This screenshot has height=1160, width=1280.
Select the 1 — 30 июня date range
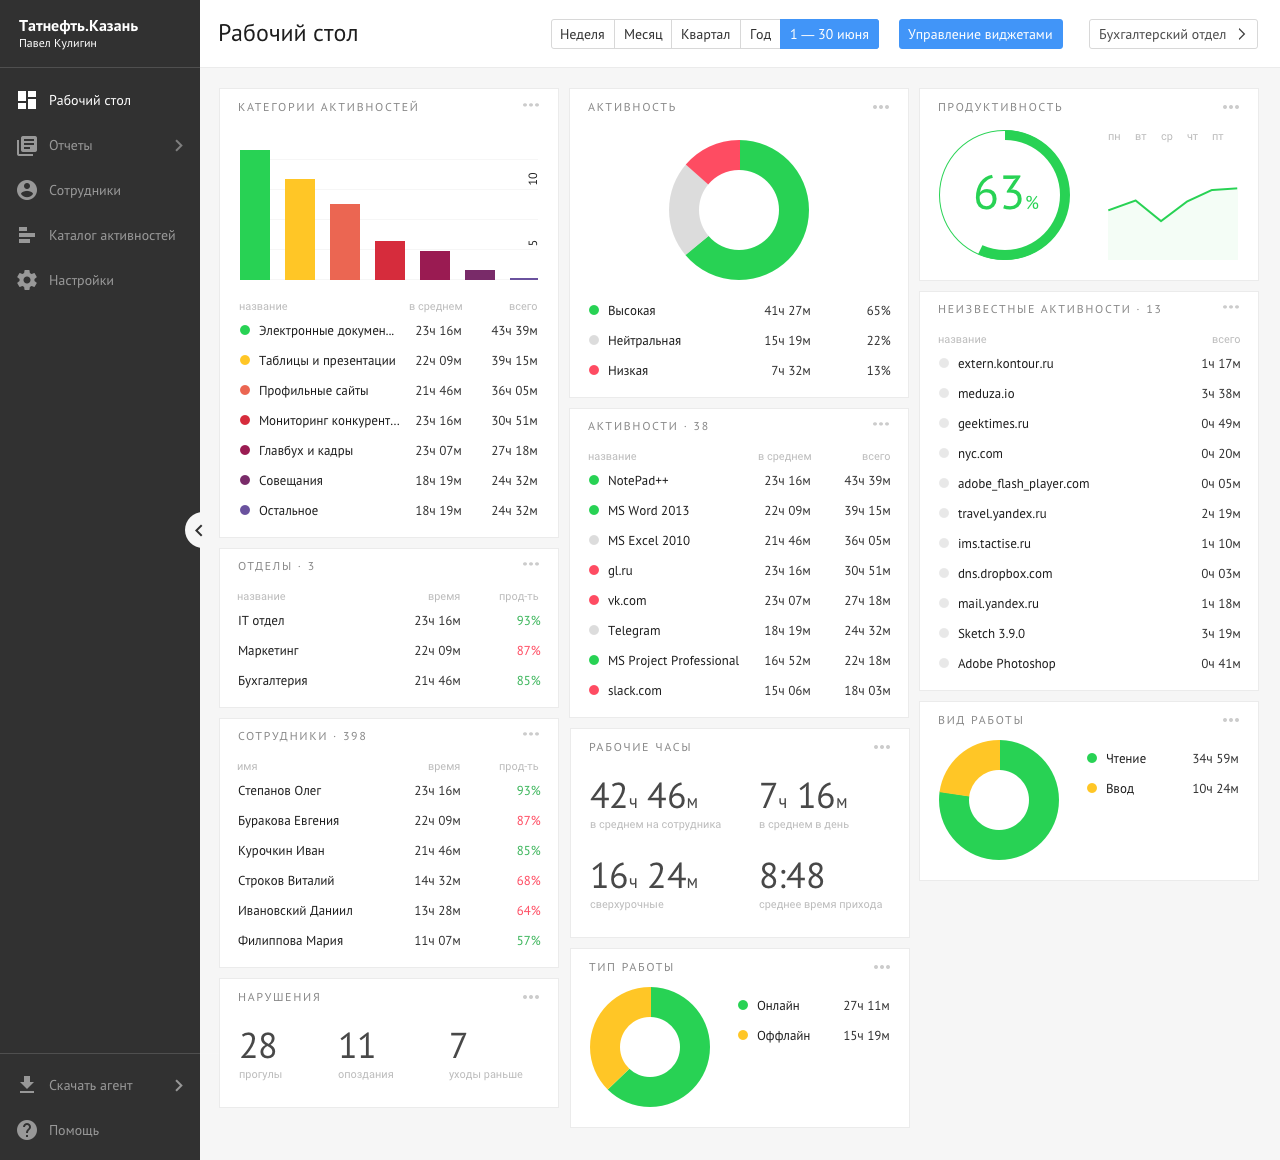(x=829, y=34)
